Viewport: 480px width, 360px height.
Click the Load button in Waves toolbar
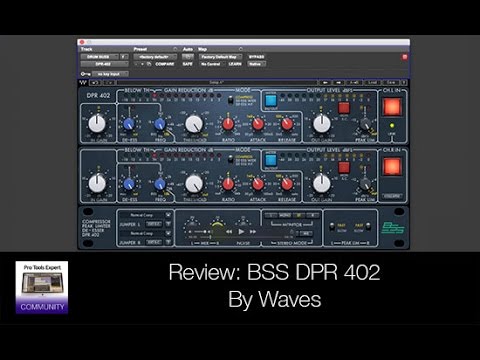tap(372, 82)
